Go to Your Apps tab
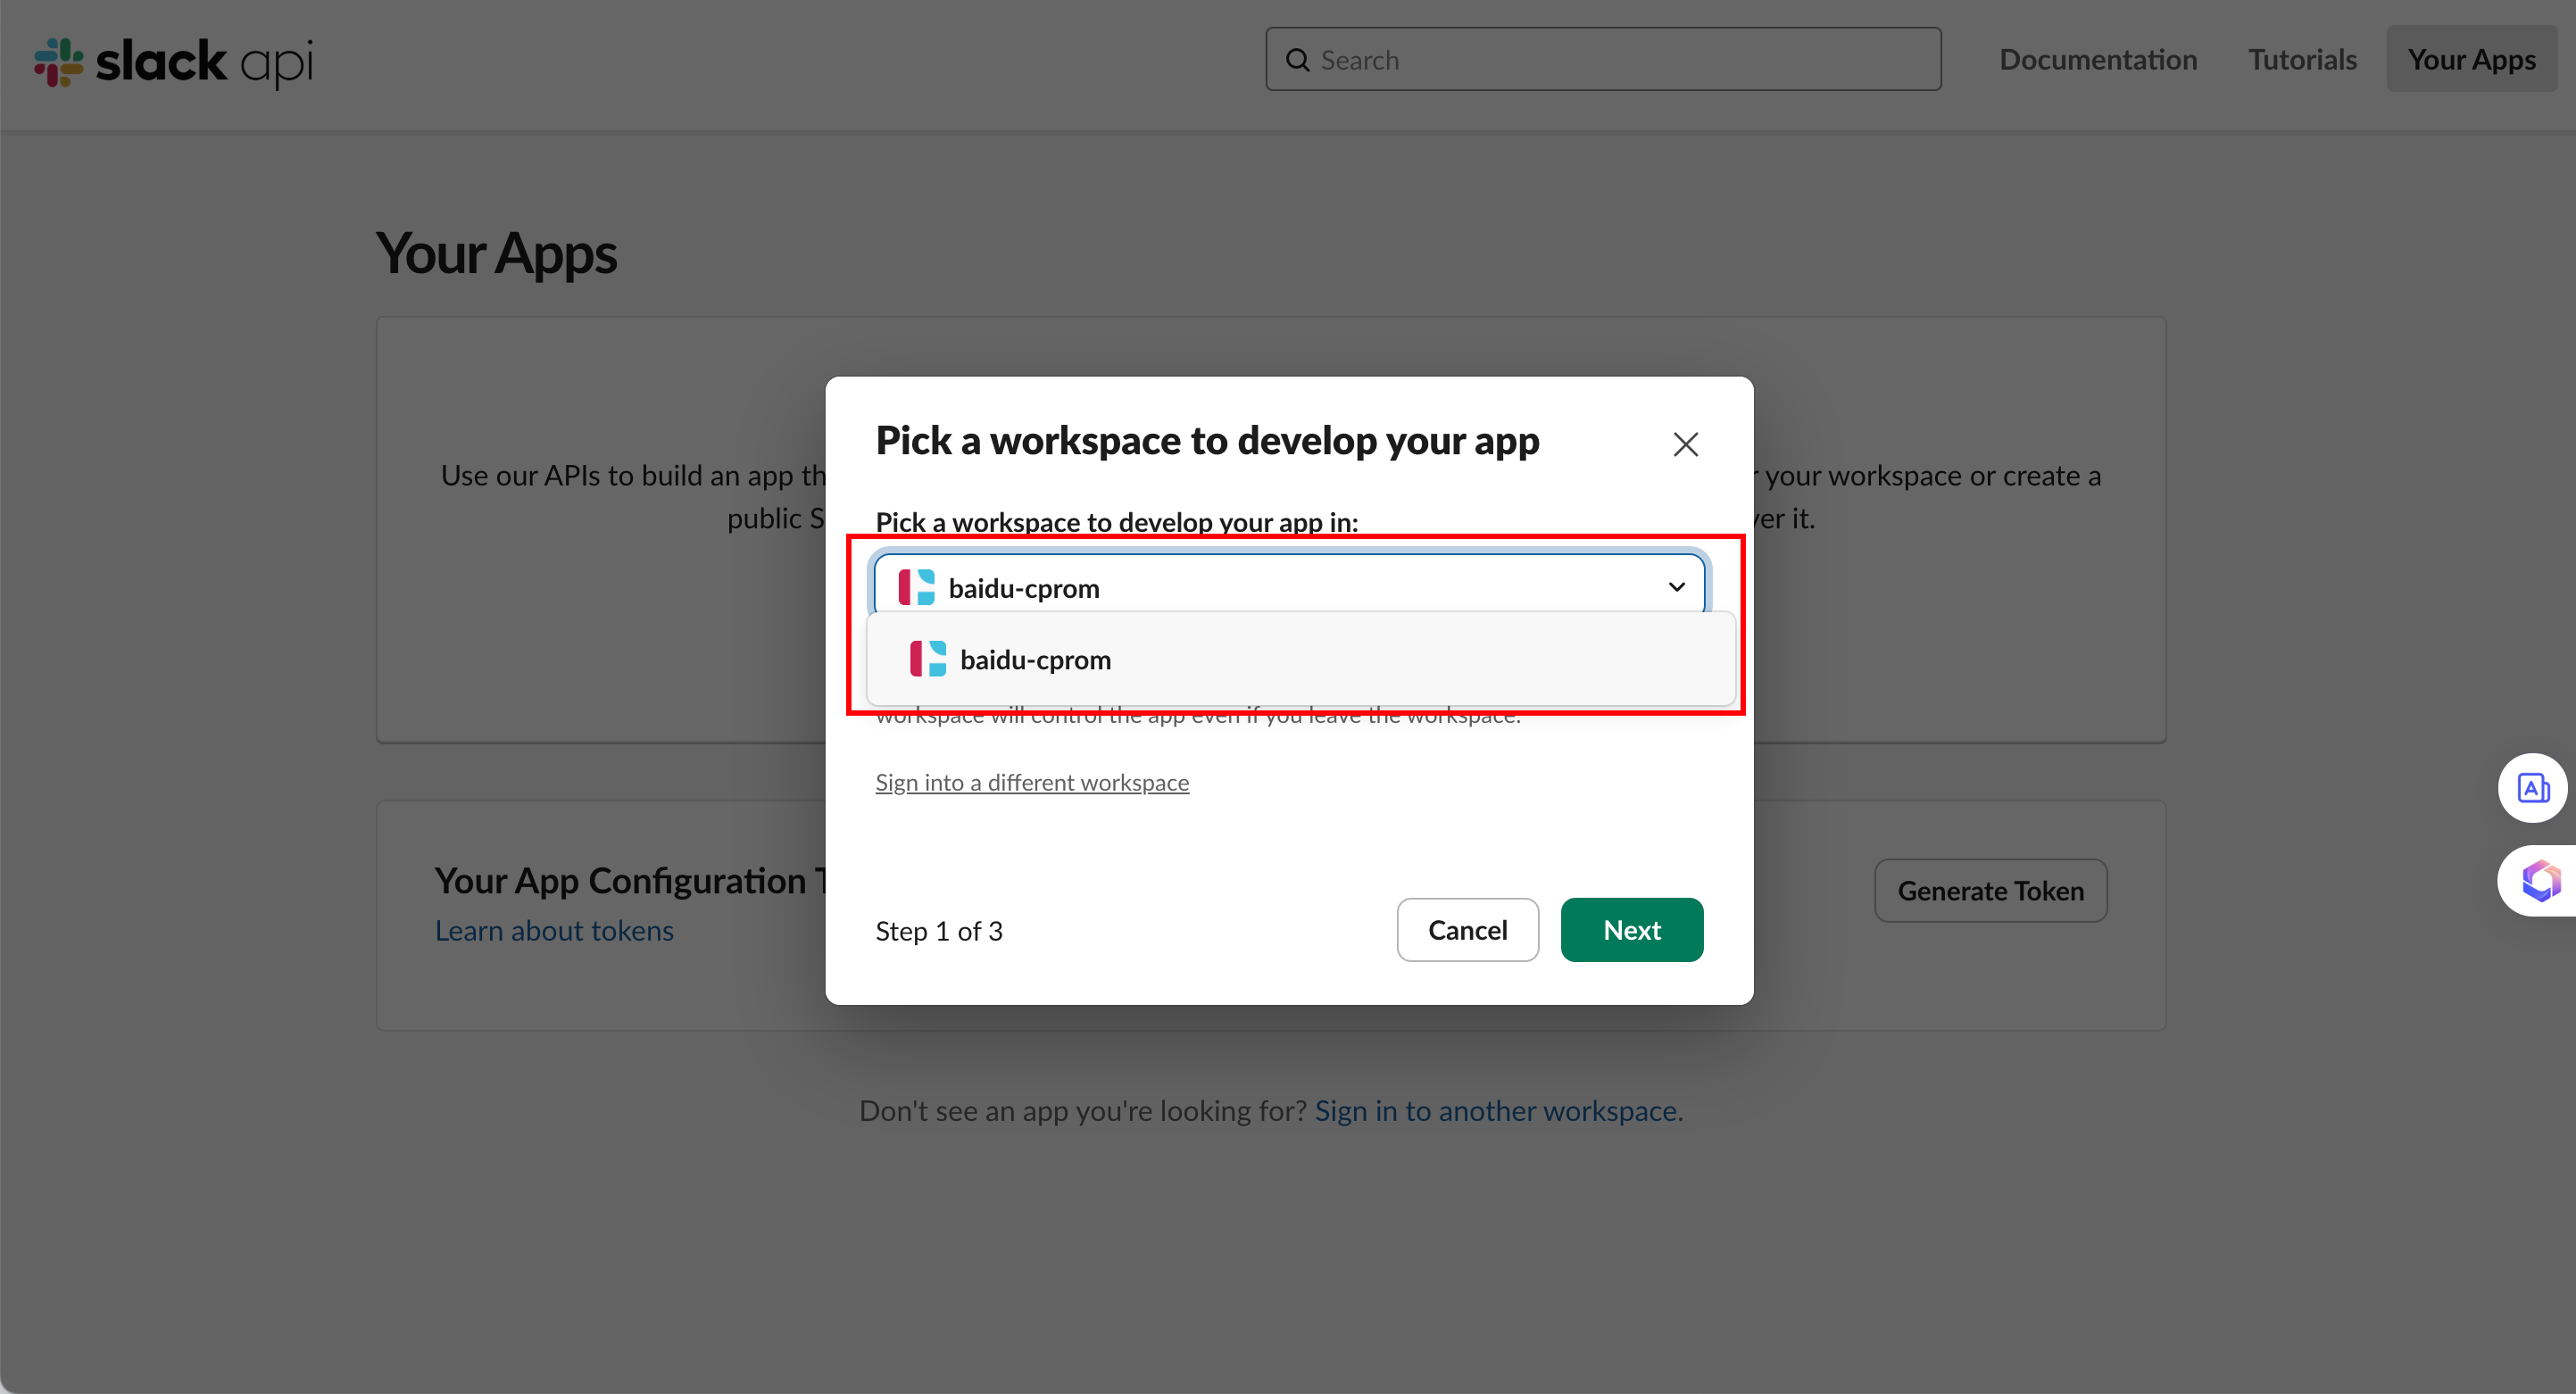Viewport: 2576px width, 1394px height. [x=2471, y=59]
